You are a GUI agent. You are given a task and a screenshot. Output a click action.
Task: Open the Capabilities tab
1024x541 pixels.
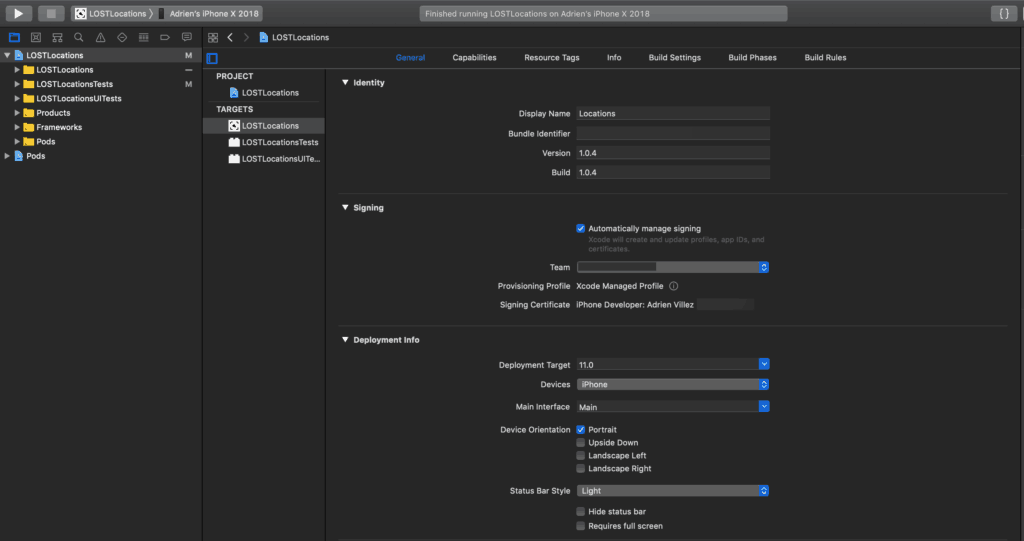(x=474, y=57)
